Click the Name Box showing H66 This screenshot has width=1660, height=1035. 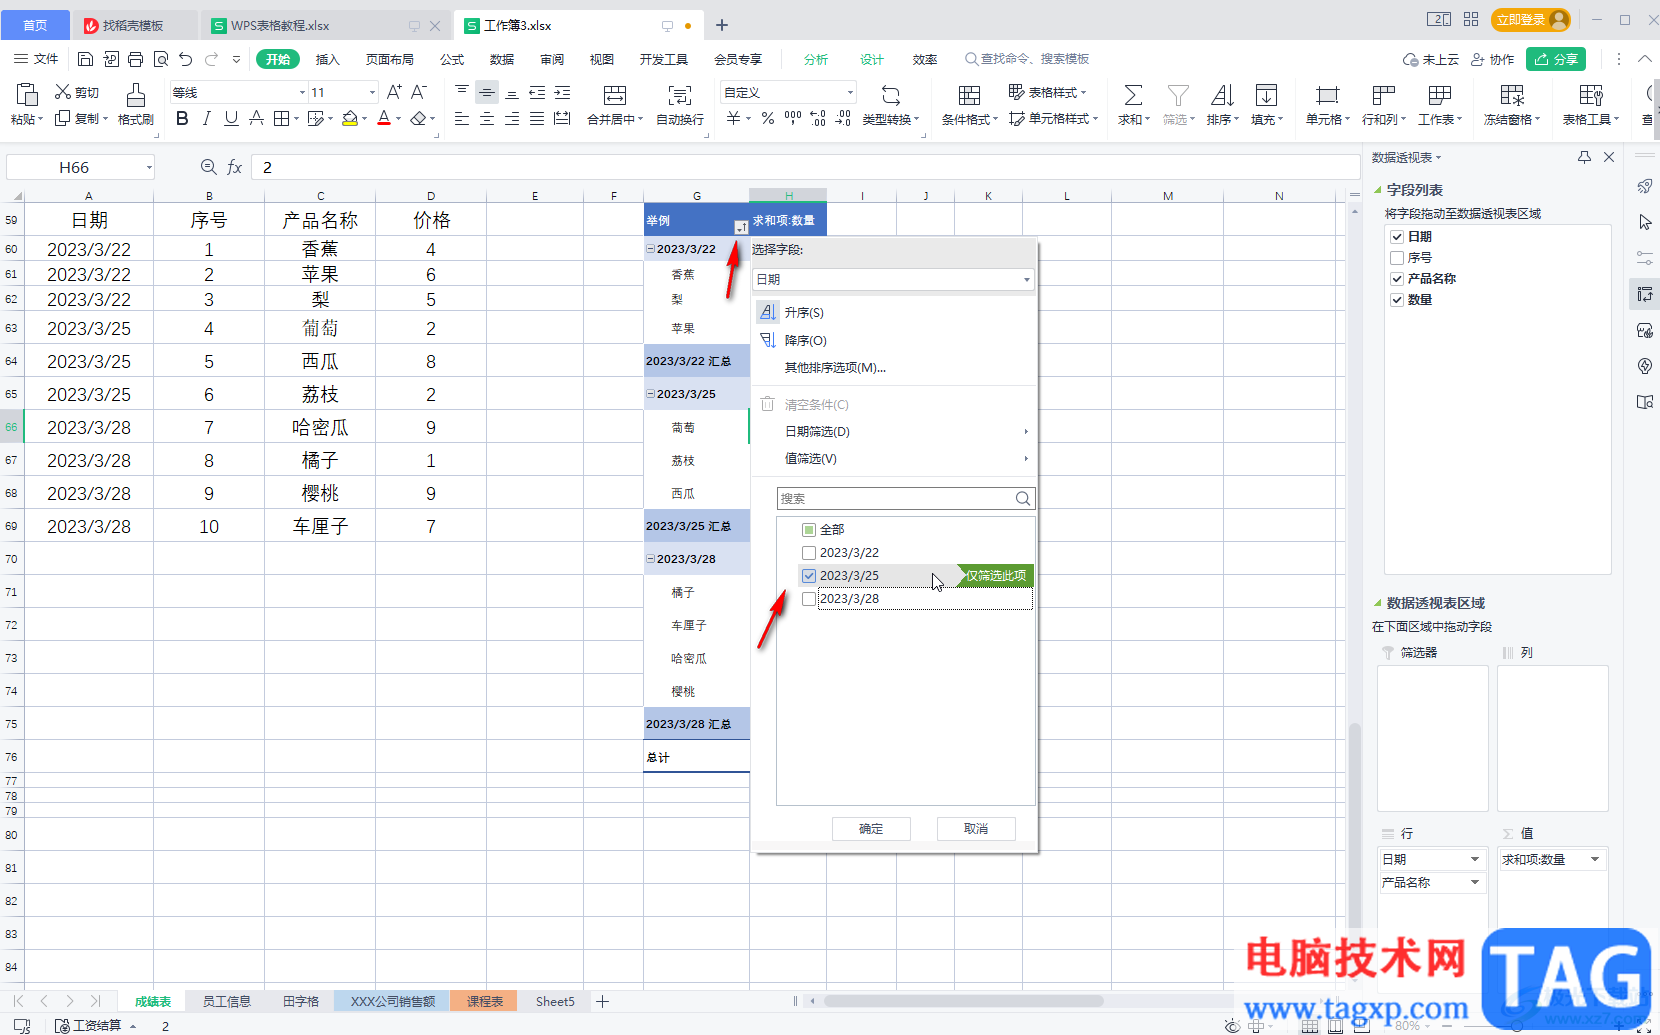[x=80, y=167]
